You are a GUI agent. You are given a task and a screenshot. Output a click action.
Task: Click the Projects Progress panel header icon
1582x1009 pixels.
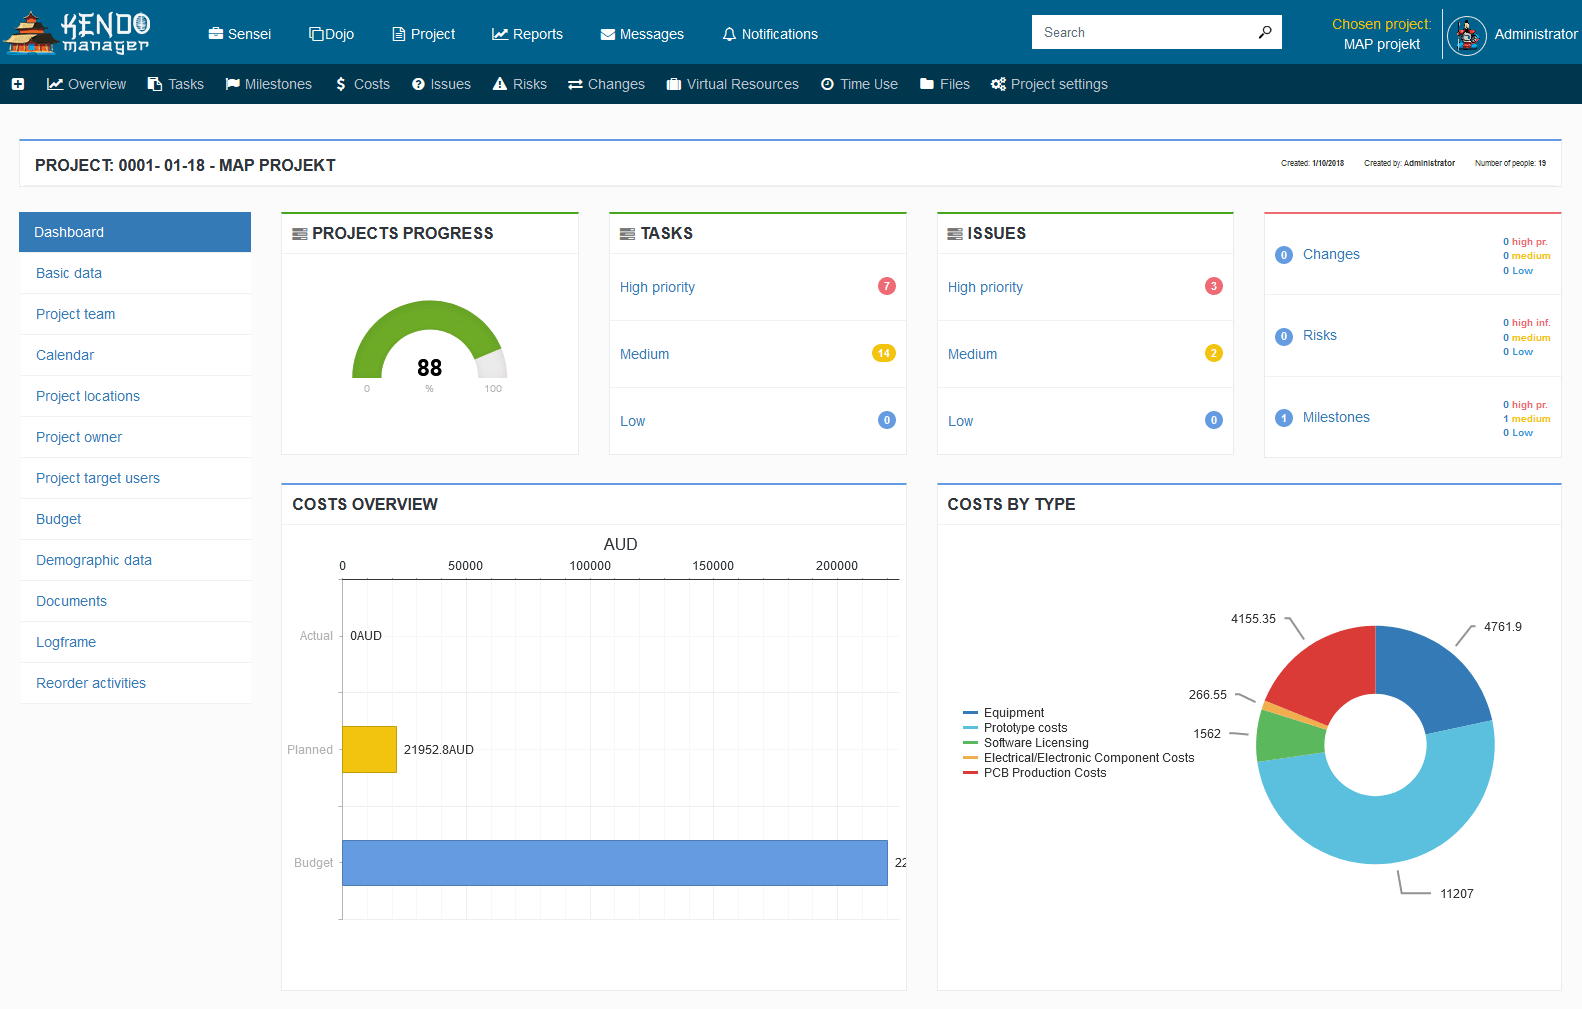pos(299,234)
